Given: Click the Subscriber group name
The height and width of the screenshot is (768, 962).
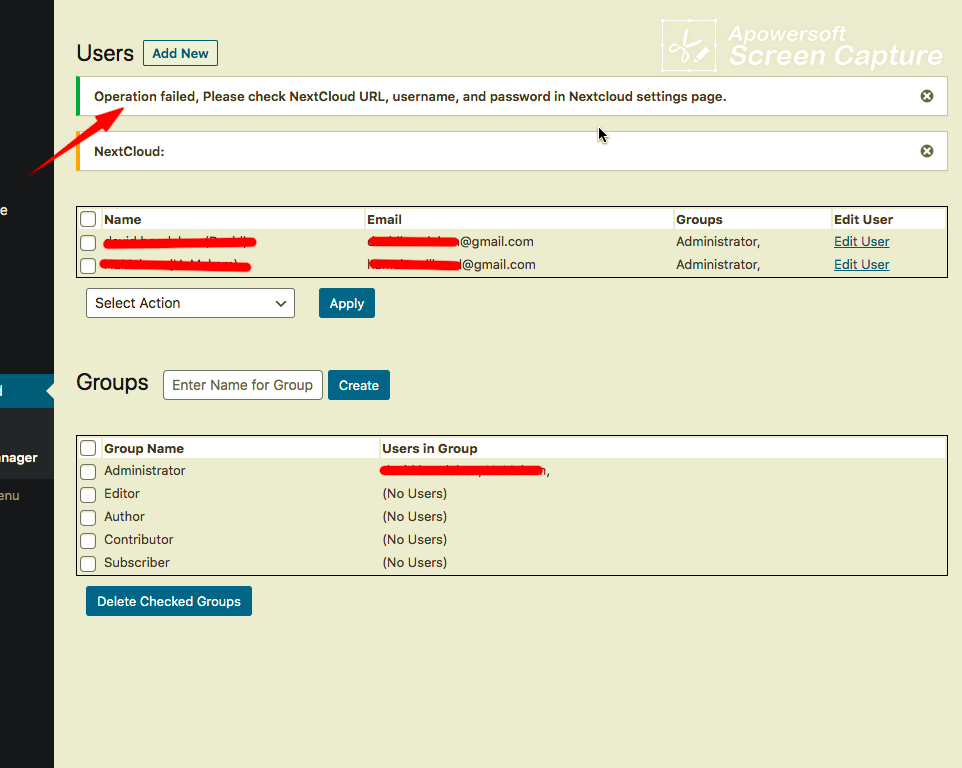Looking at the screenshot, I should point(136,563).
